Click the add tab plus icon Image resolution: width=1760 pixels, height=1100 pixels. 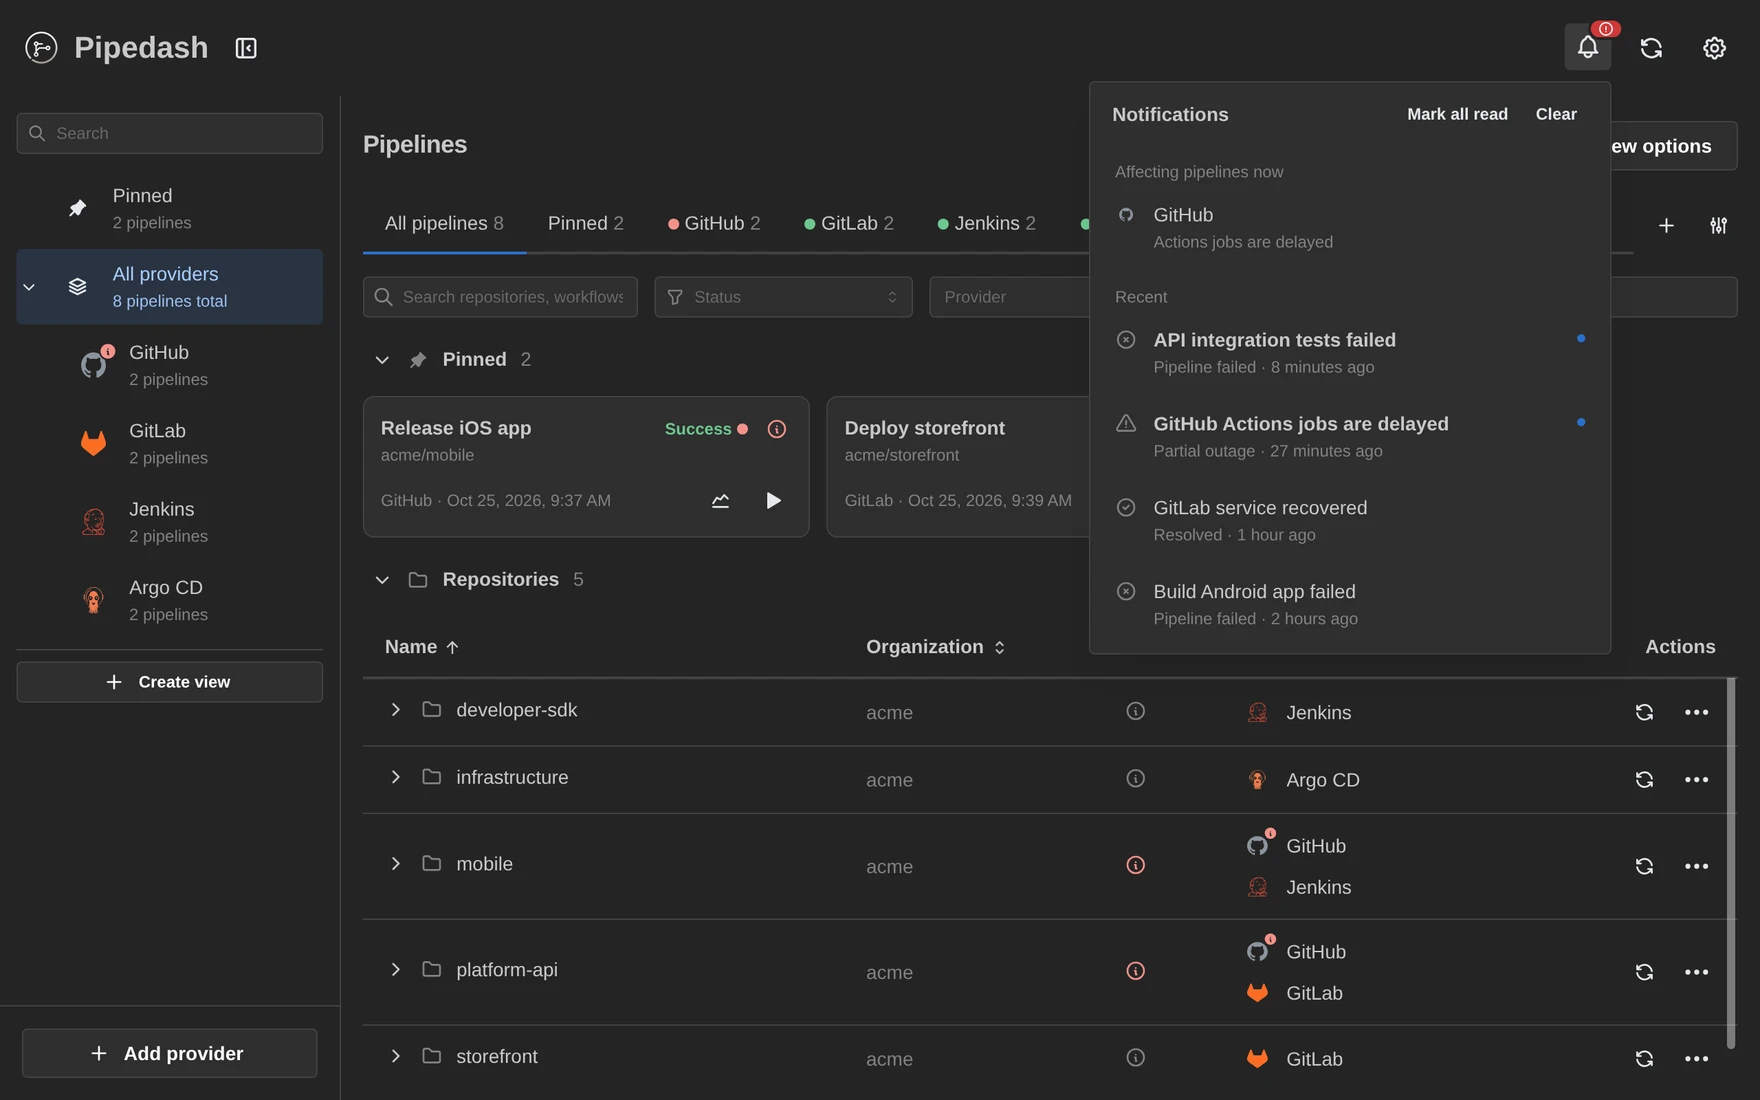pos(1666,226)
